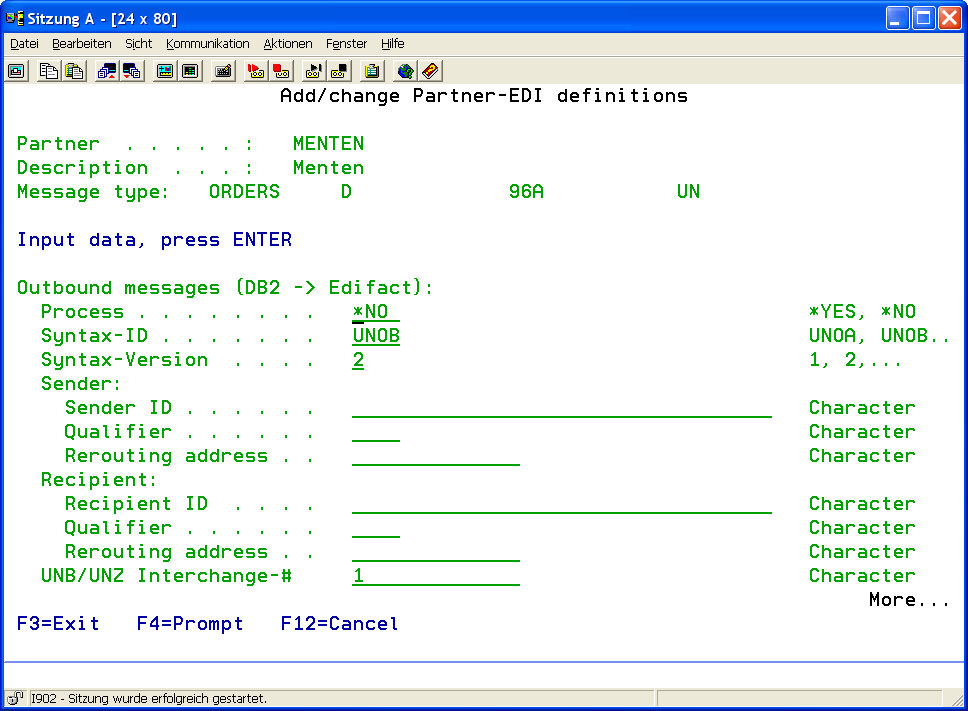This screenshot has width=968, height=711.
Task: Select the UNB/UNZ Interchange-# input field
Action: 435,576
